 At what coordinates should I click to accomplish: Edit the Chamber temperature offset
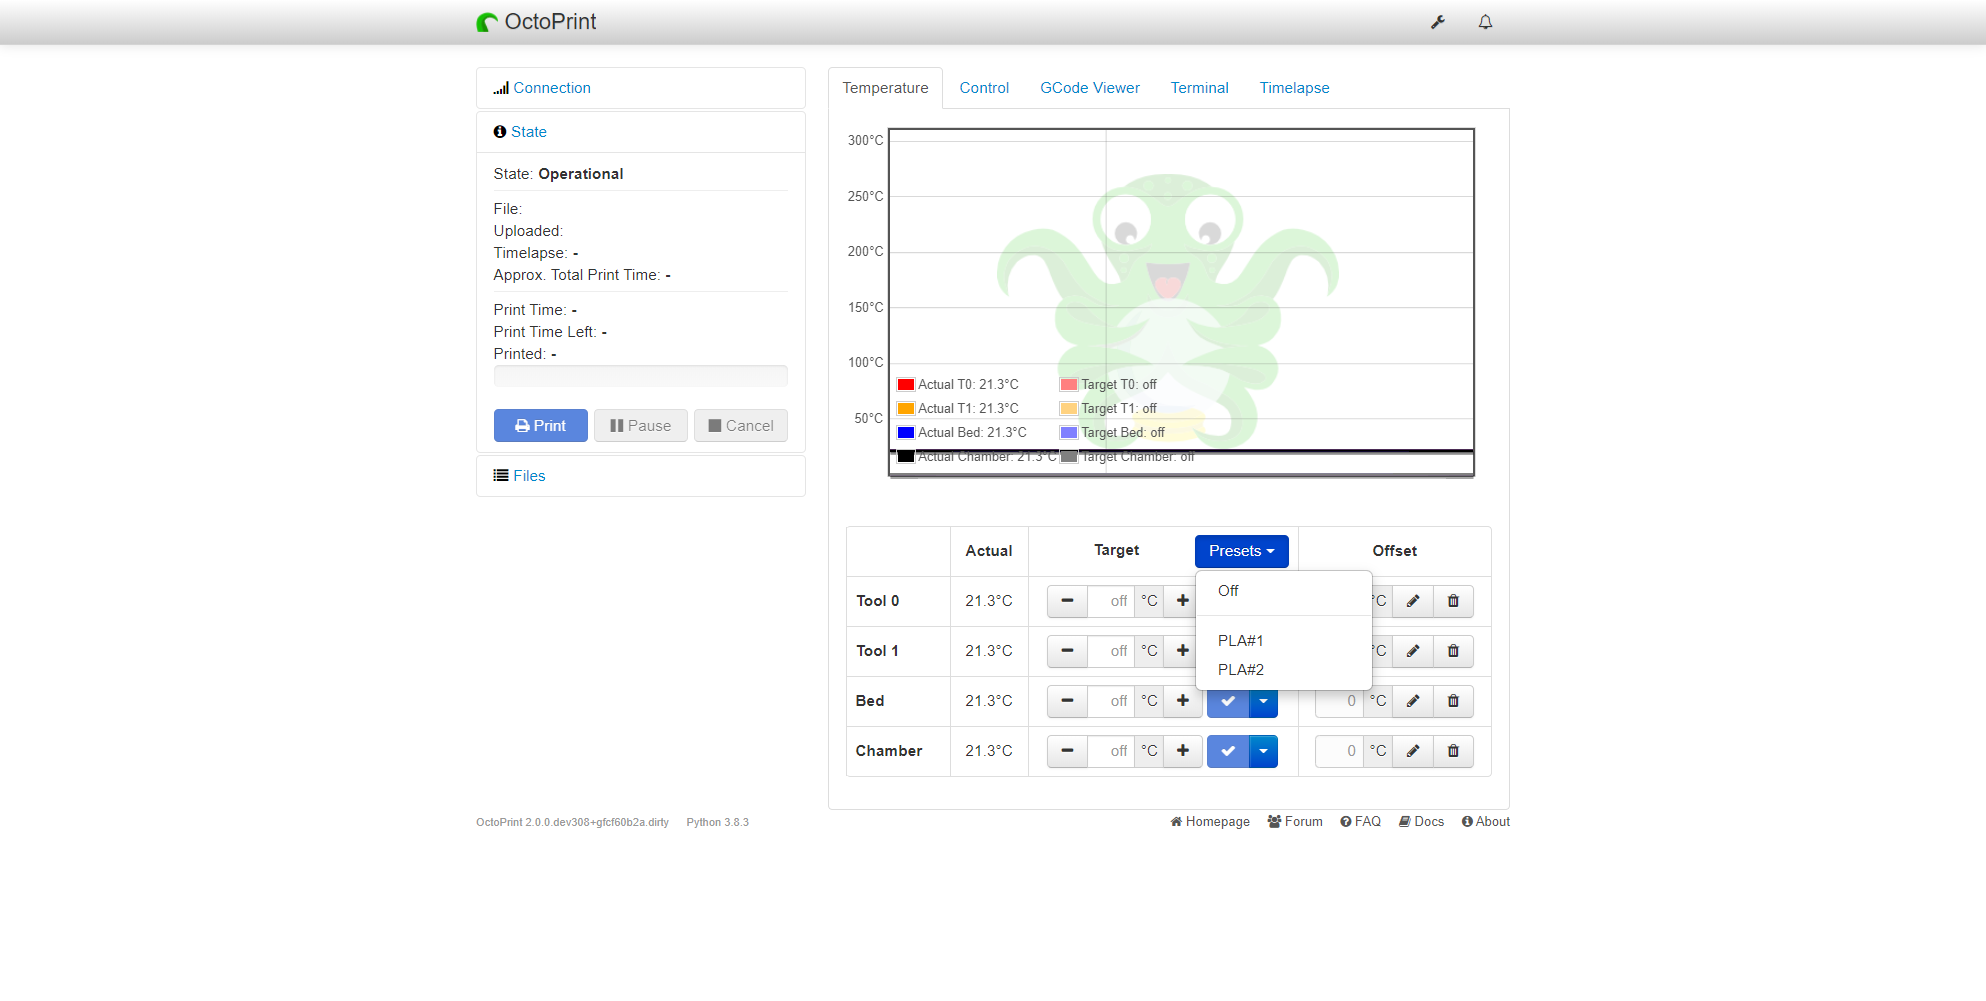1412,751
